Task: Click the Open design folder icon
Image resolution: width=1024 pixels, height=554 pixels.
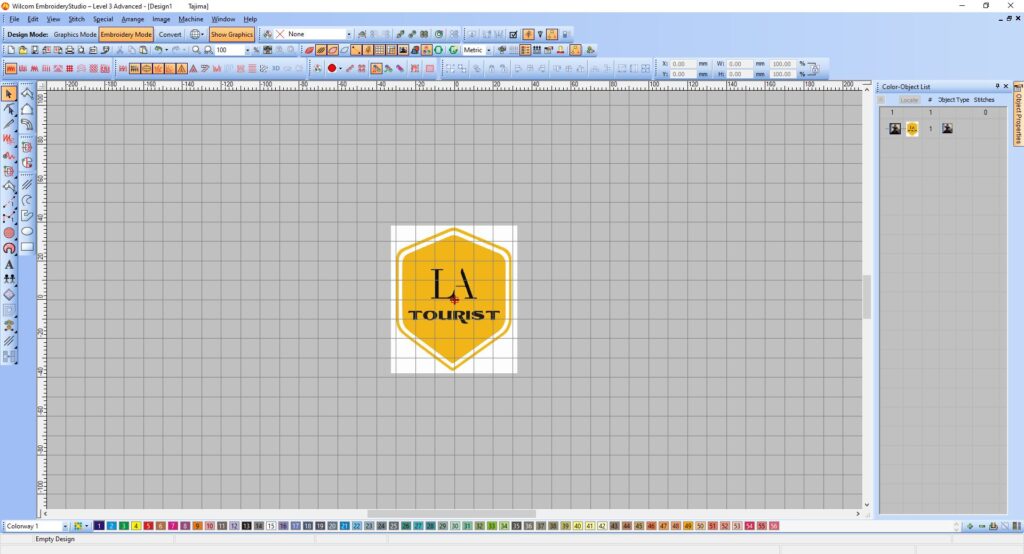Action: [23, 50]
